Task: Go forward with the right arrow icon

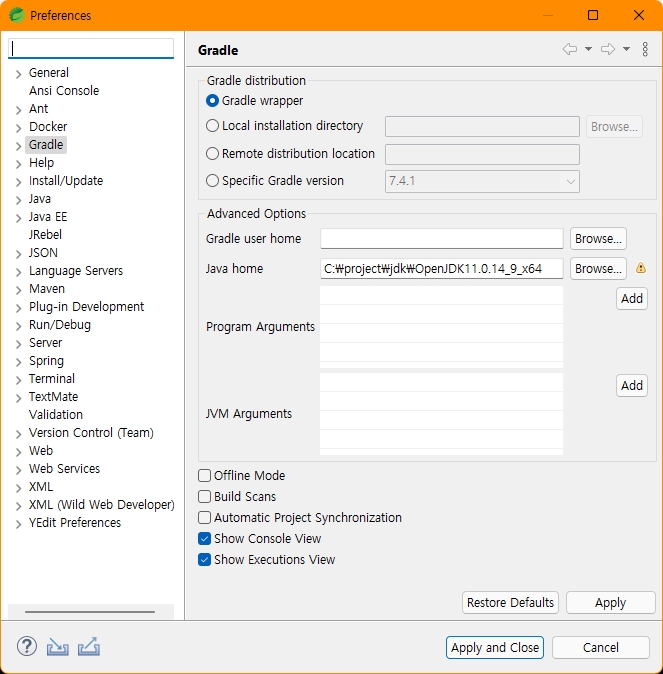Action: tap(608, 49)
